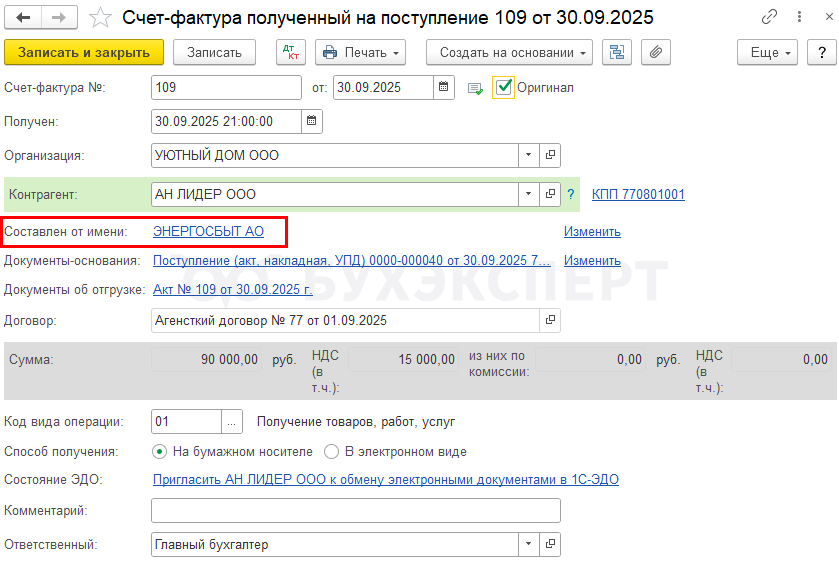Click the Получен date-time field
Screen dimensions: 839x564
point(226,121)
